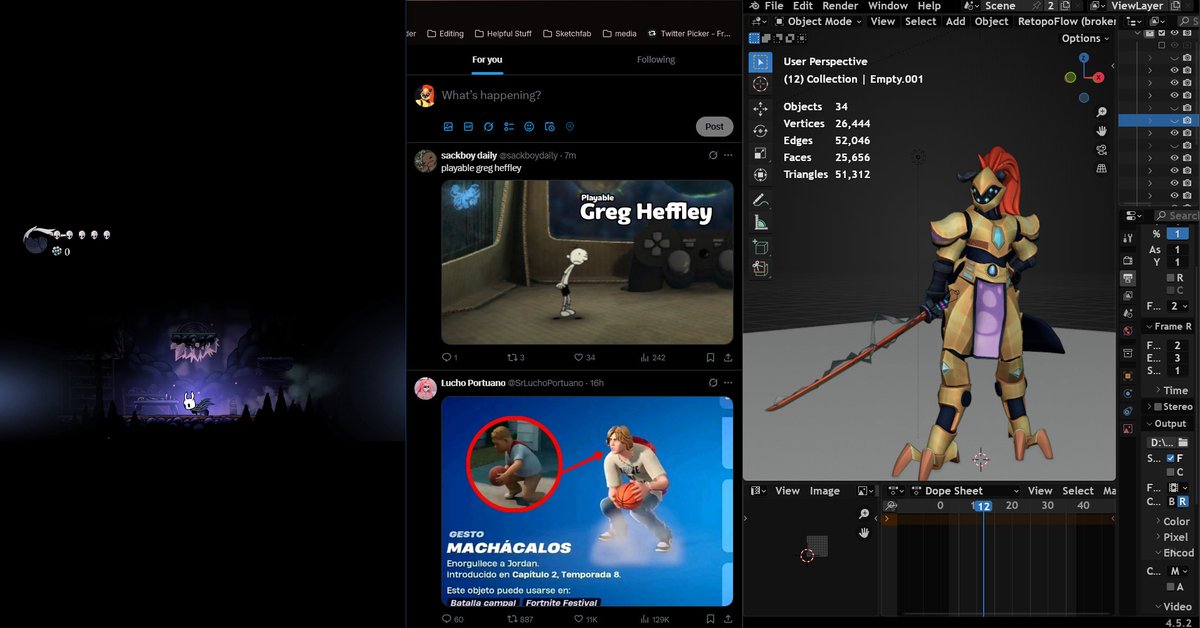Open the World properties tab

click(1128, 331)
